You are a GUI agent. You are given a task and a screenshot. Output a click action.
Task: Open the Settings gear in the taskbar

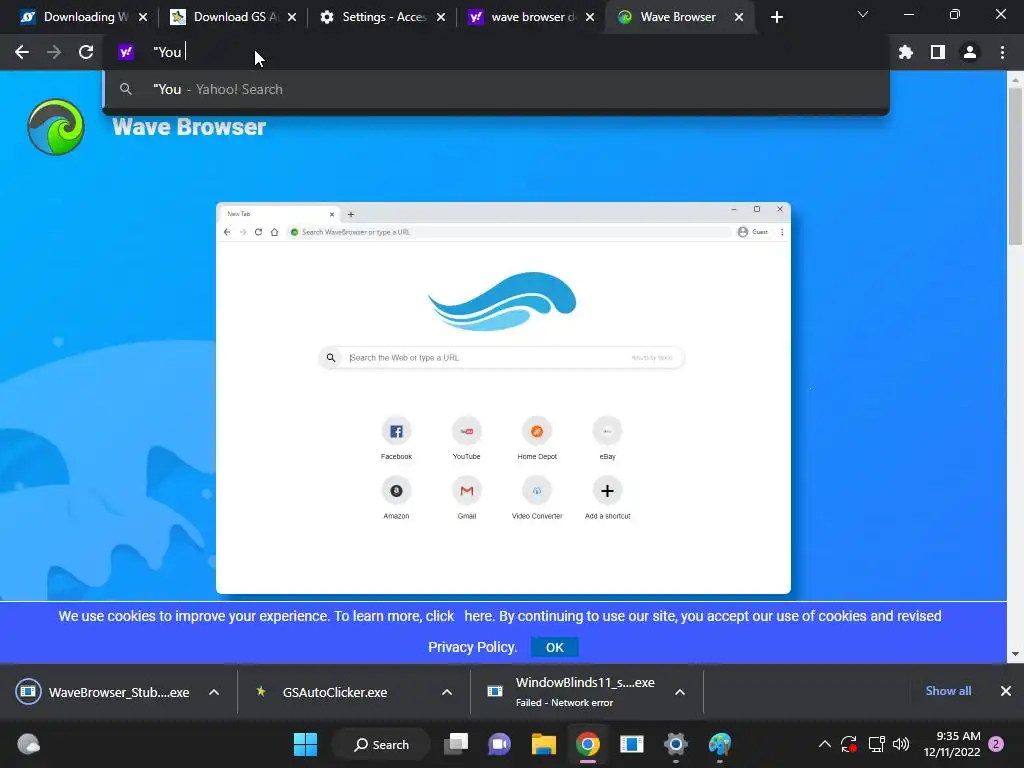[x=676, y=744]
